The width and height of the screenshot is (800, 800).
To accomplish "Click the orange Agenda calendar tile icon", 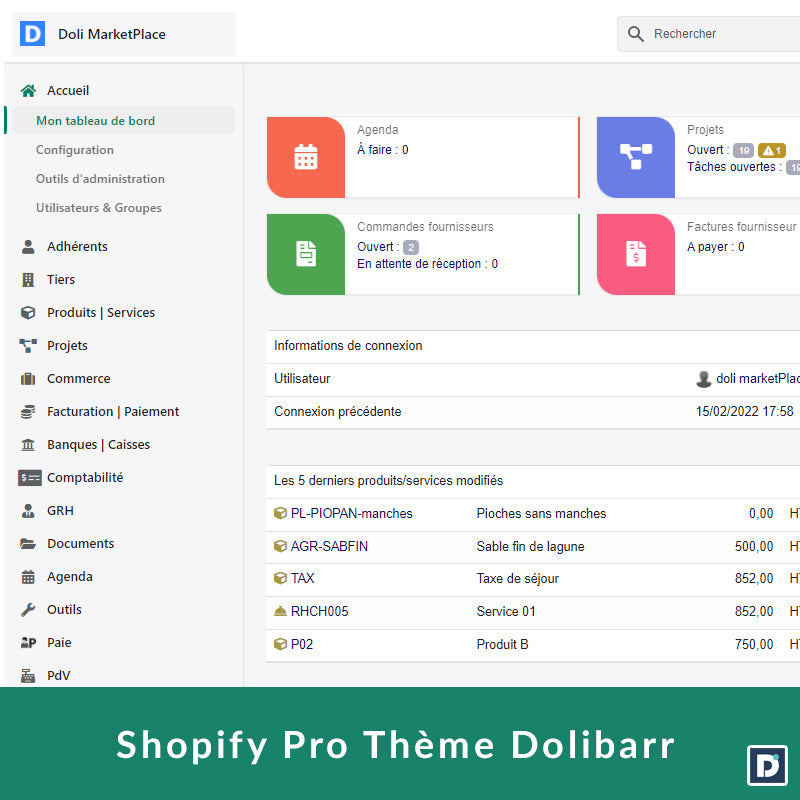I will [x=306, y=157].
